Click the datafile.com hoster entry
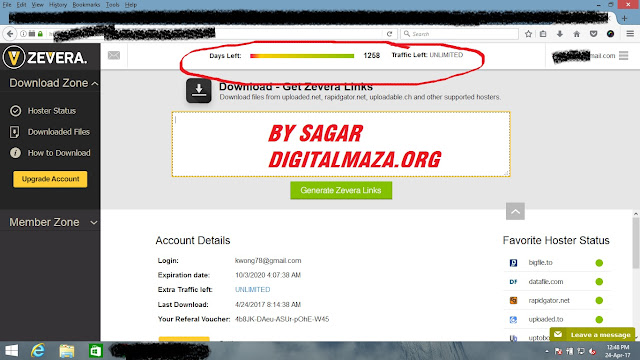640x360 pixels. (546, 282)
